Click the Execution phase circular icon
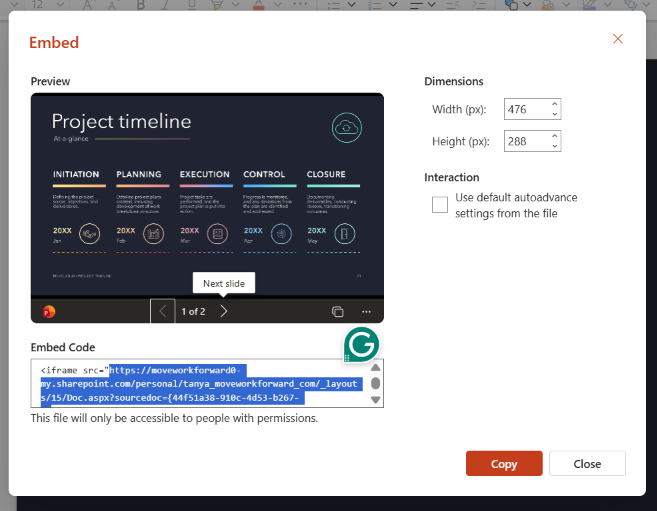This screenshot has height=511, width=657. [x=217, y=234]
